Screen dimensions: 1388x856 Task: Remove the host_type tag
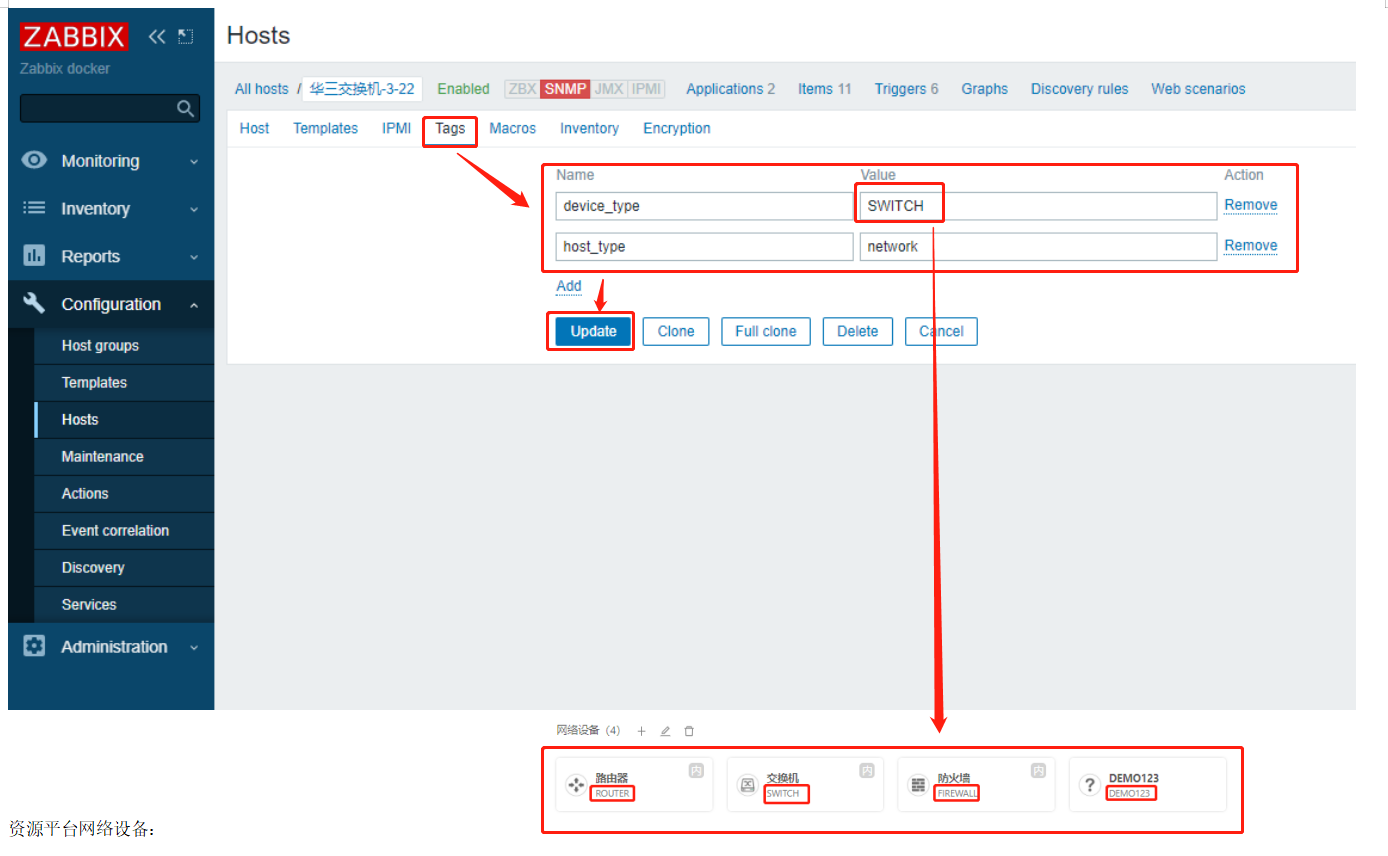click(x=1251, y=245)
